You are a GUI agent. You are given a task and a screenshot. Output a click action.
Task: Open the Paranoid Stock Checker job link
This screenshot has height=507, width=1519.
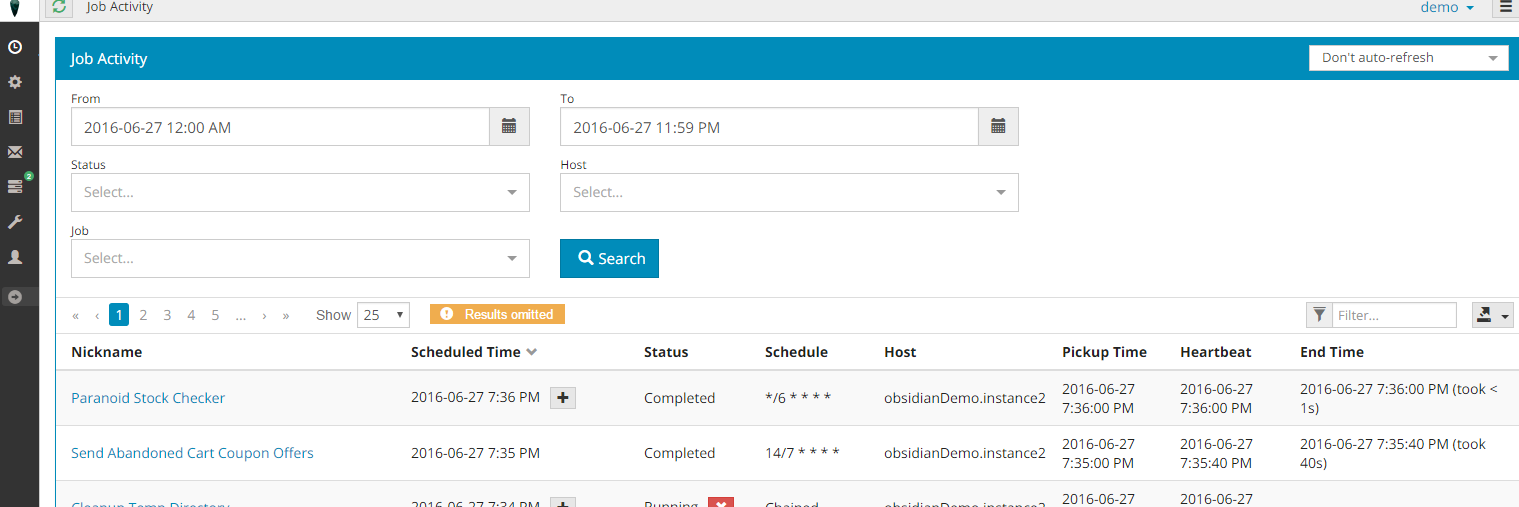(x=148, y=398)
